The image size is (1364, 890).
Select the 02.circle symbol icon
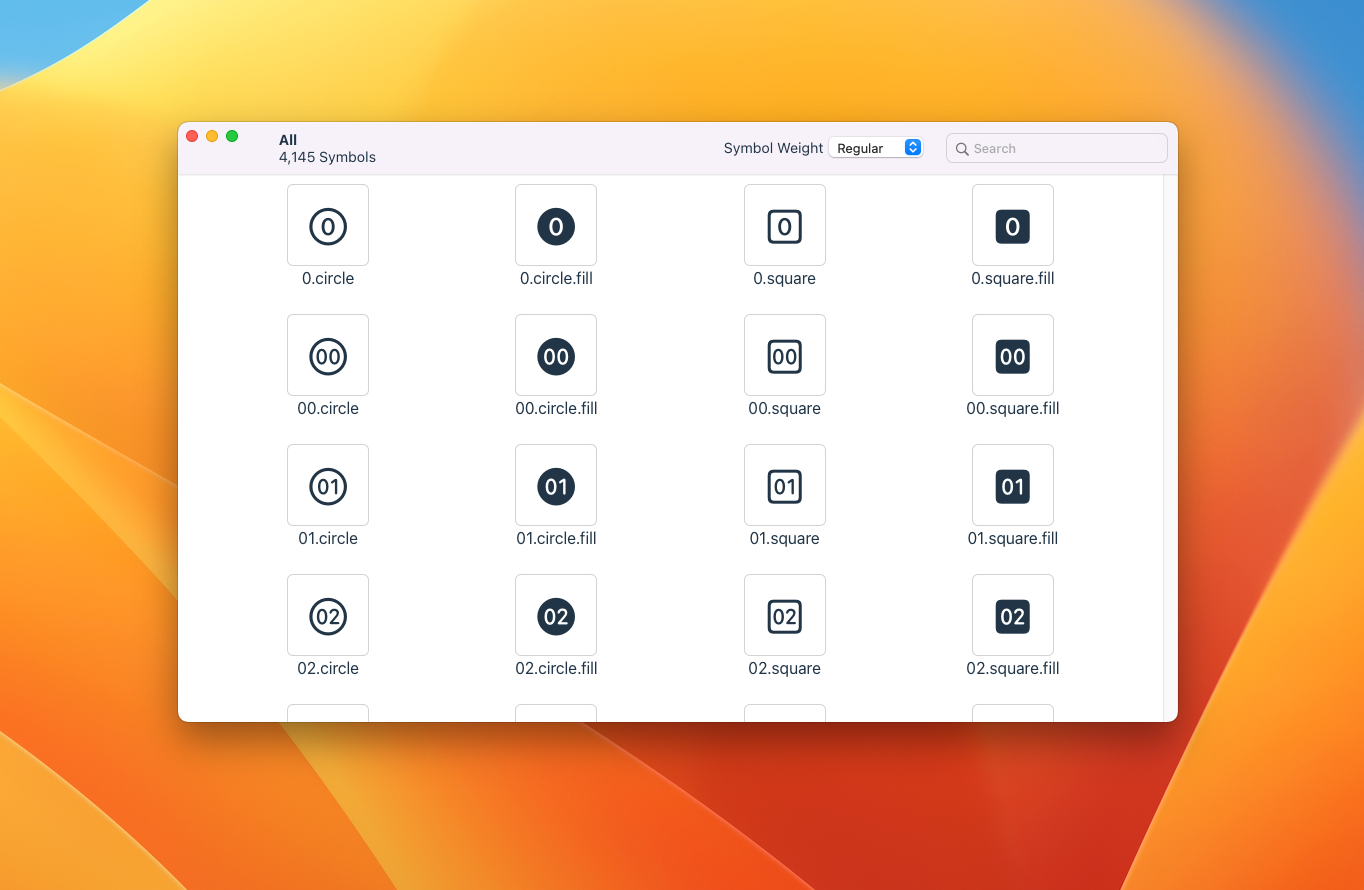328,615
